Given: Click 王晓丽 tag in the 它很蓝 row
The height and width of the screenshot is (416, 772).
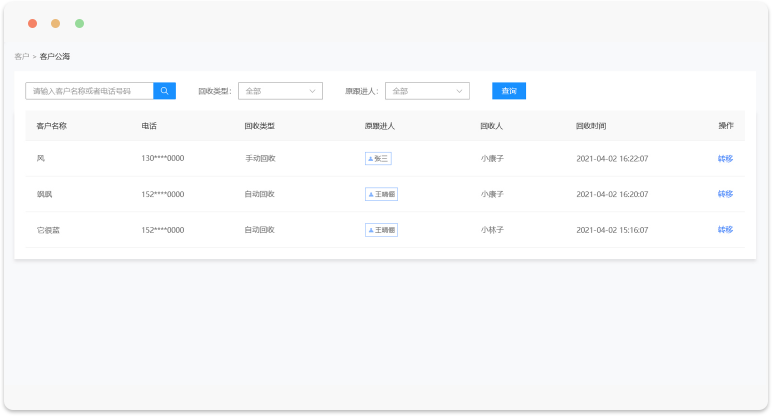Looking at the screenshot, I should pyautogui.click(x=381, y=230).
